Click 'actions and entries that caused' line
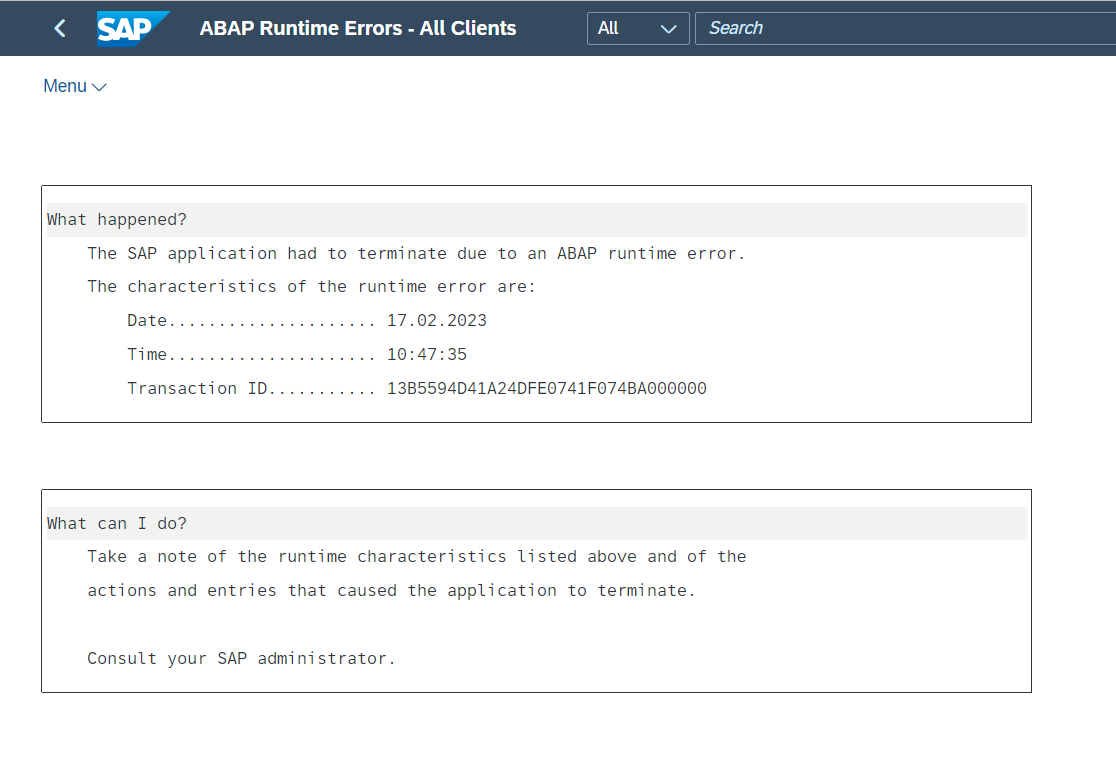 391,591
